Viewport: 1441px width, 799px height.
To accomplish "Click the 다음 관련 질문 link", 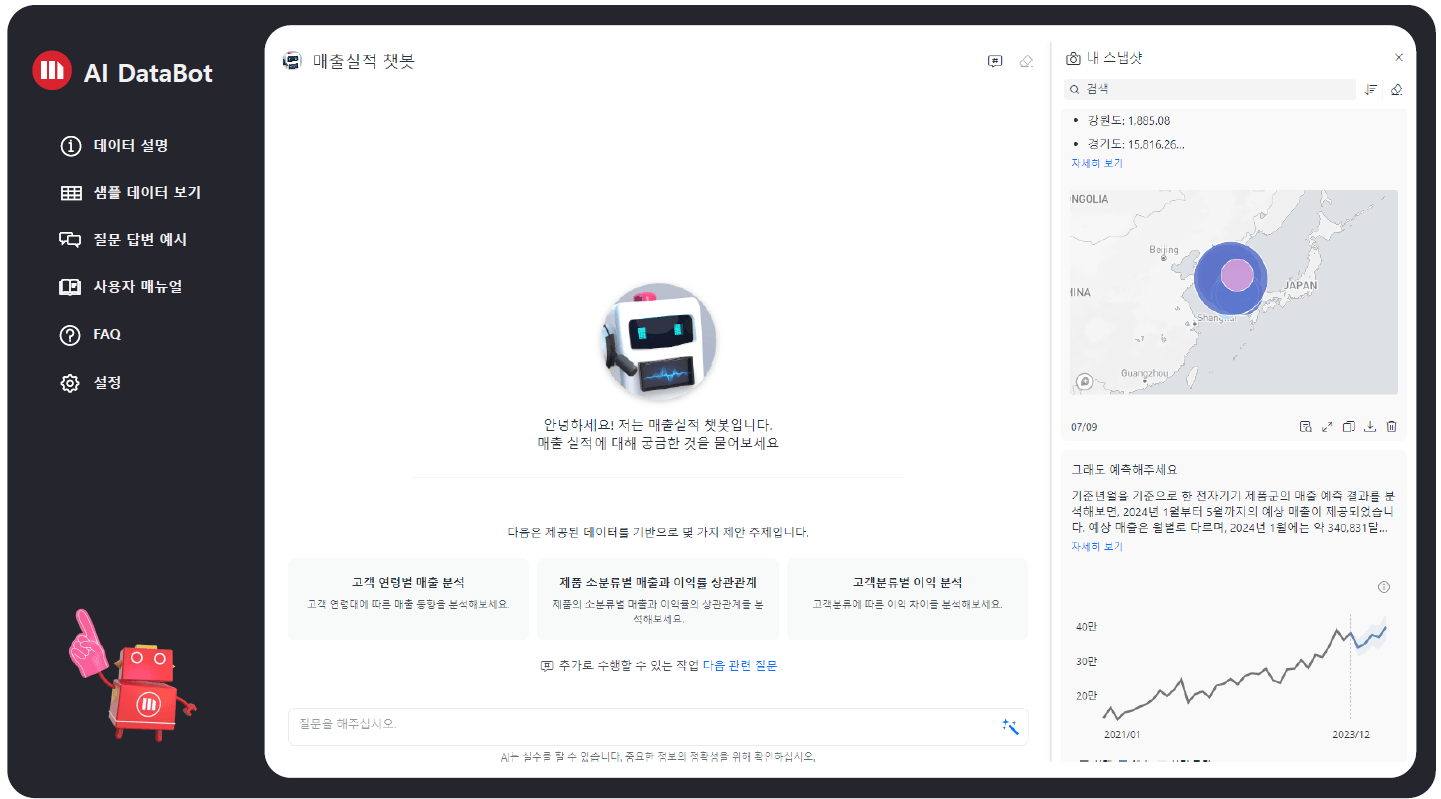I will 739,666.
